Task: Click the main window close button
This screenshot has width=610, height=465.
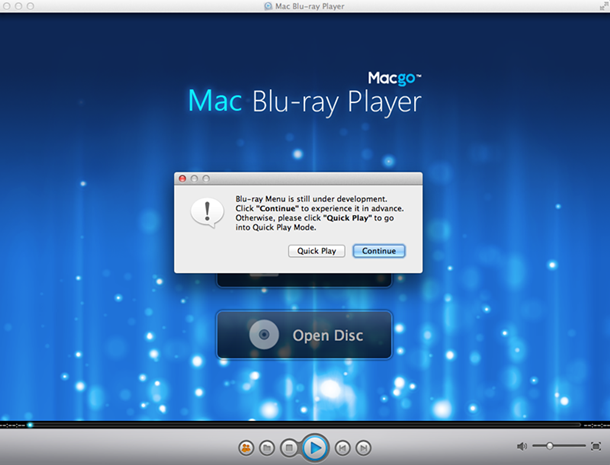Action: point(7,6)
